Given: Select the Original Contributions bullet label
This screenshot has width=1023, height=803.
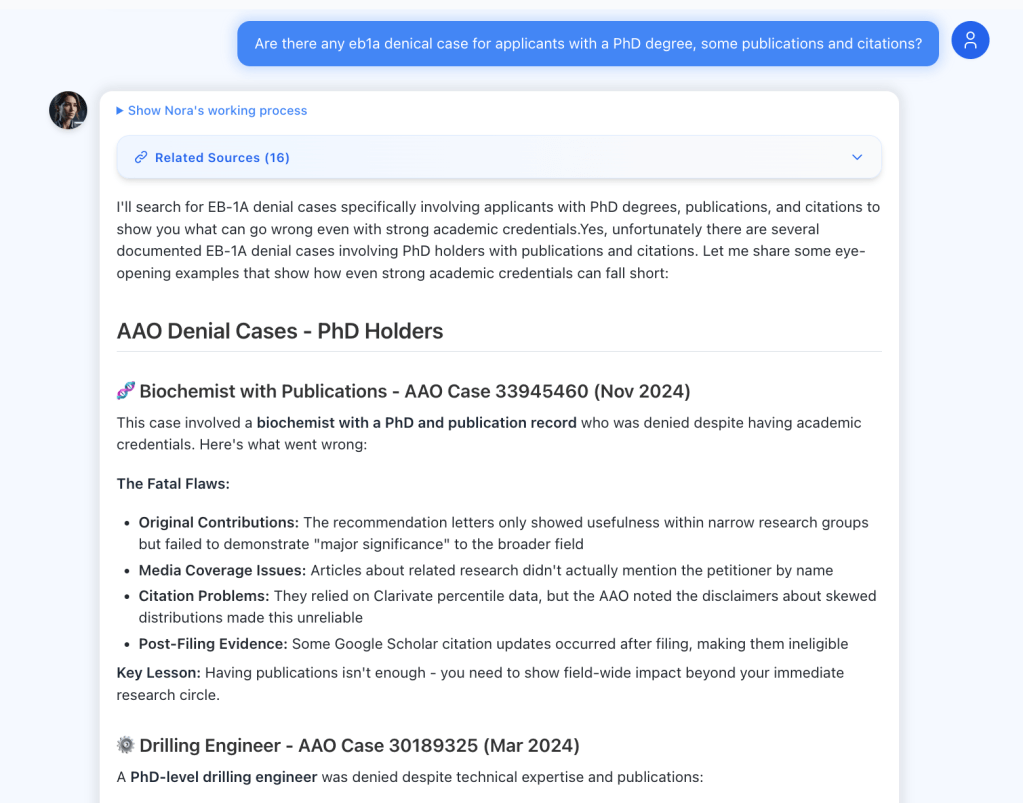Looking at the screenshot, I should 218,522.
